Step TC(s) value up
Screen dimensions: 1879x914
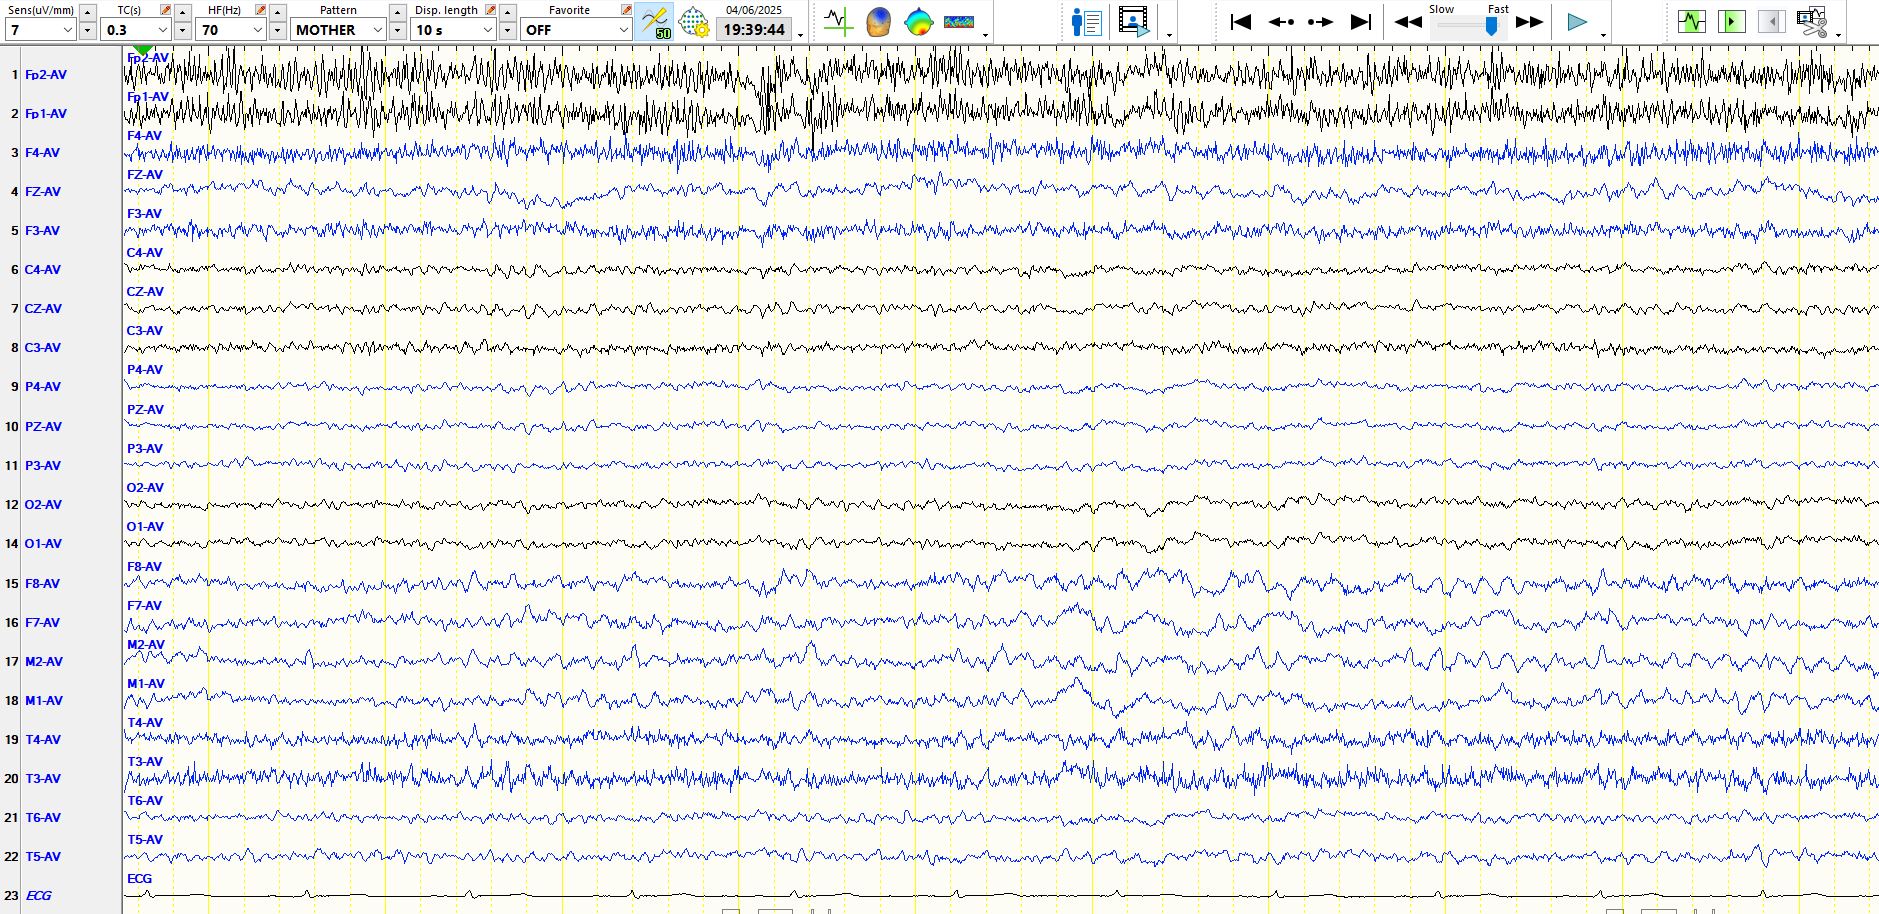pyautogui.click(x=182, y=12)
